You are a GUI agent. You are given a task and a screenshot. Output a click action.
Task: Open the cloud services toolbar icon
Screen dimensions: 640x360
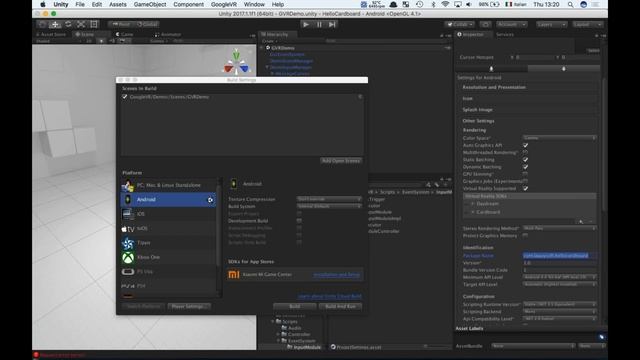485,24
